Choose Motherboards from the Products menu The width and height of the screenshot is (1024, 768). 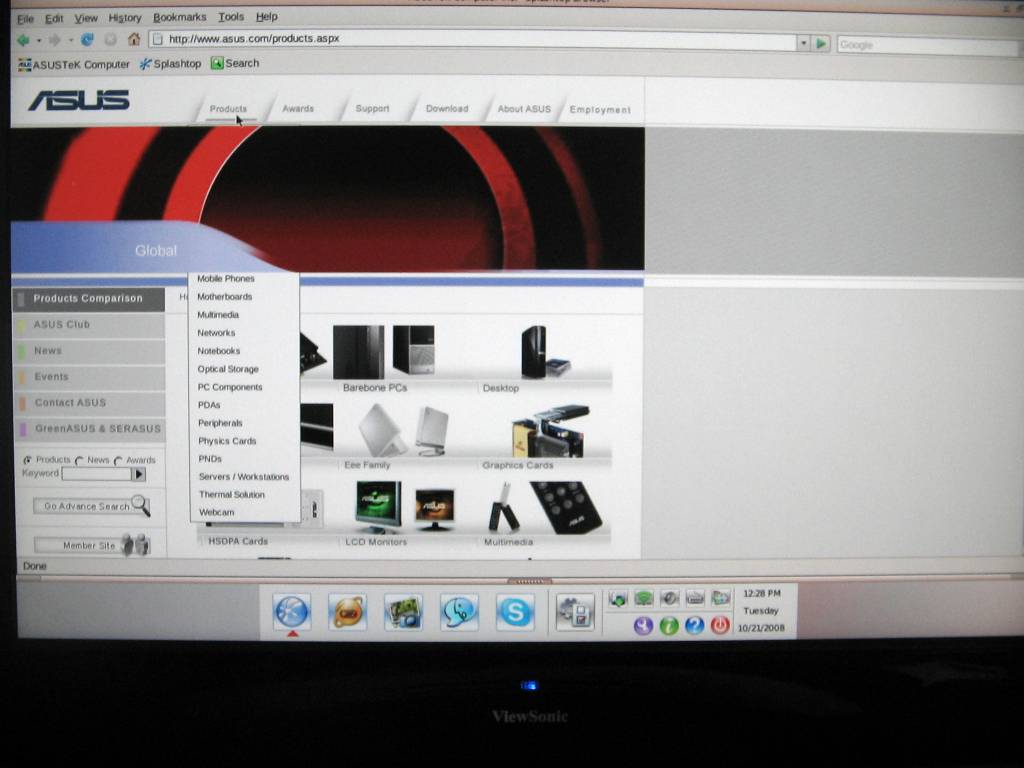225,296
